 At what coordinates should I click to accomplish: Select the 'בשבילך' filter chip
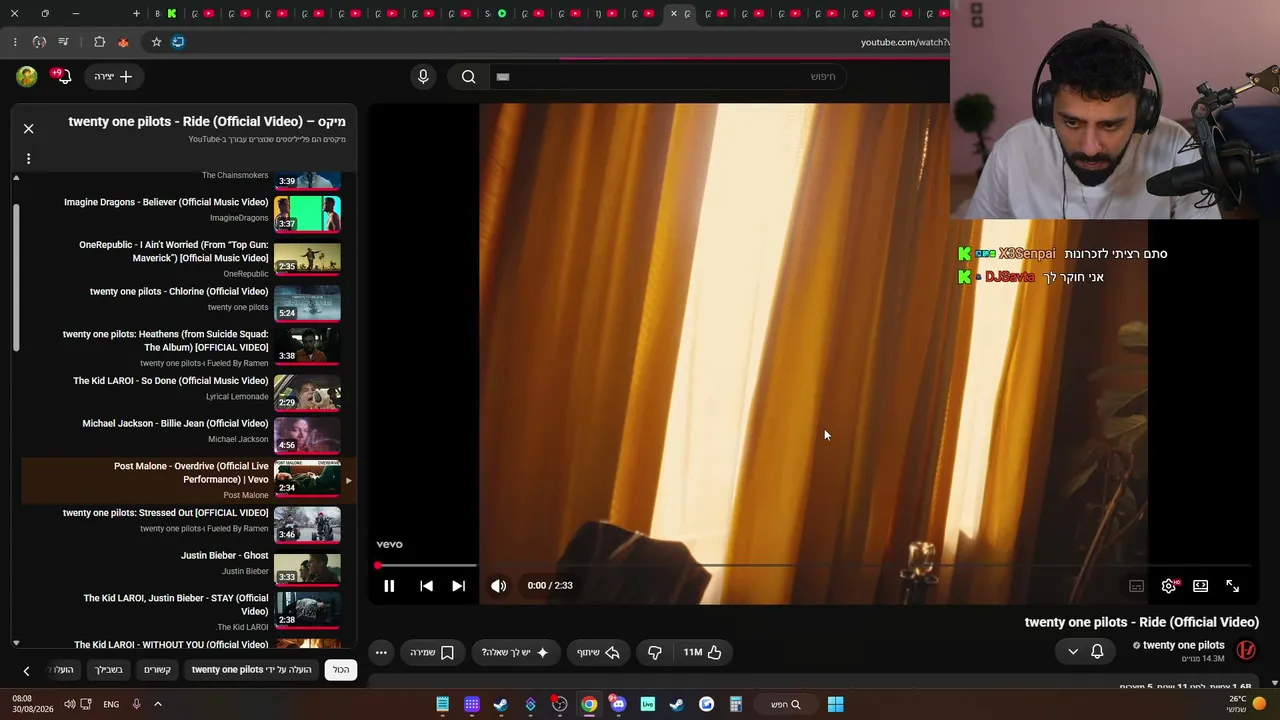(109, 669)
